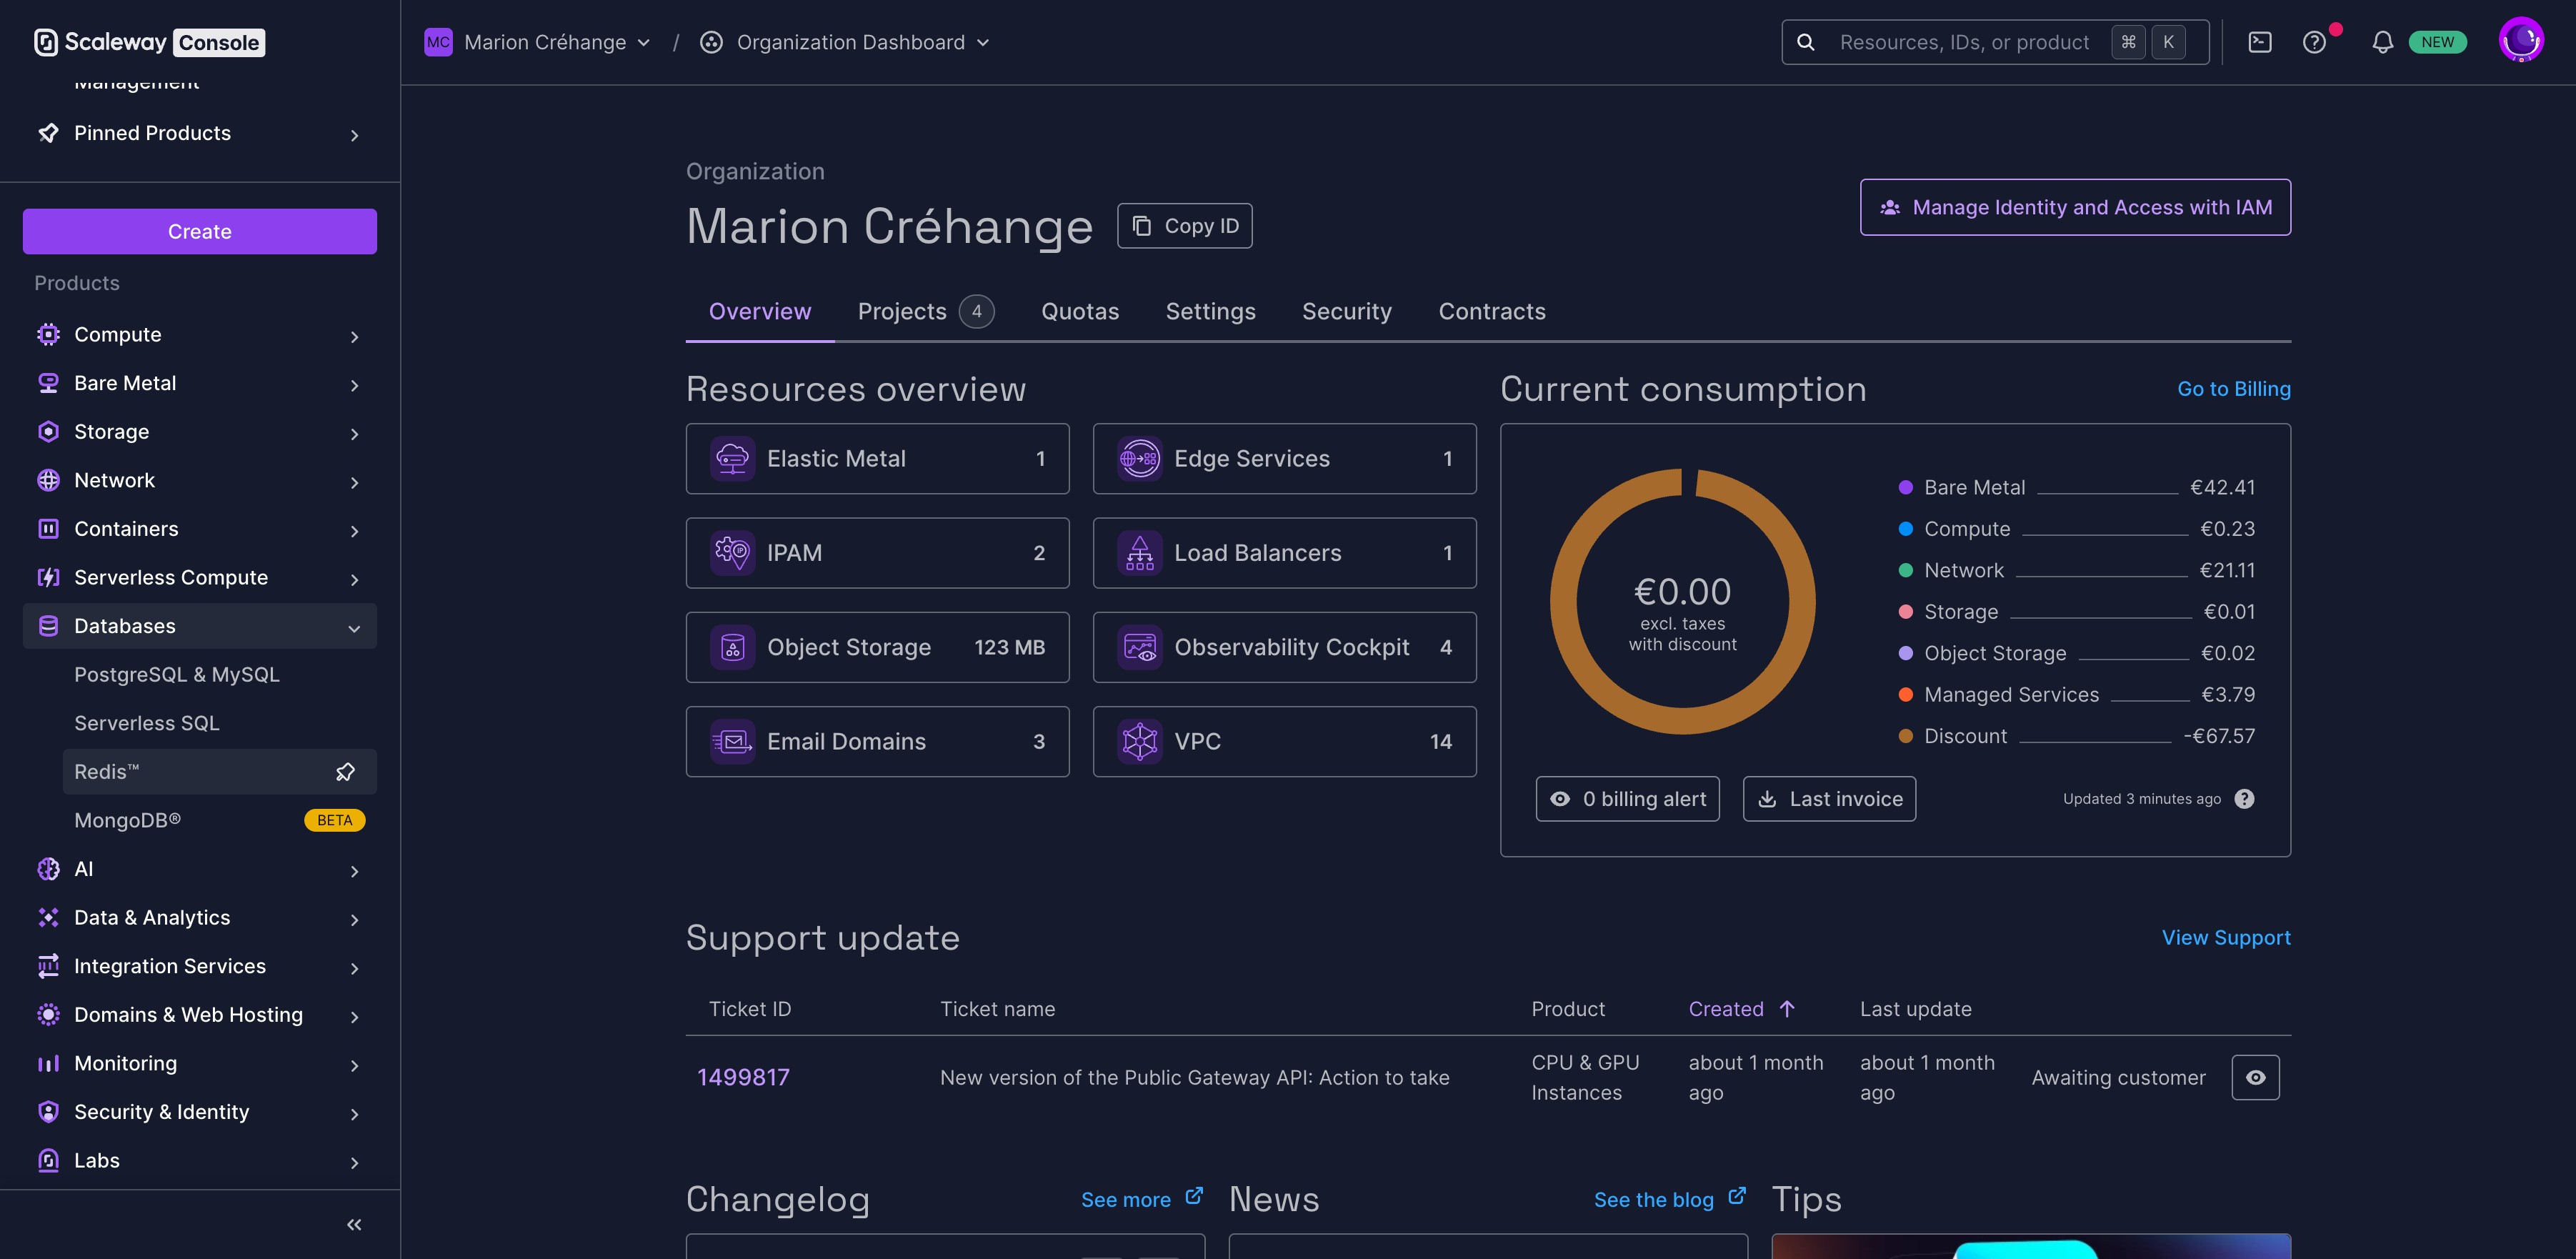Click Manage Identity and Access with IAM

2075,207
